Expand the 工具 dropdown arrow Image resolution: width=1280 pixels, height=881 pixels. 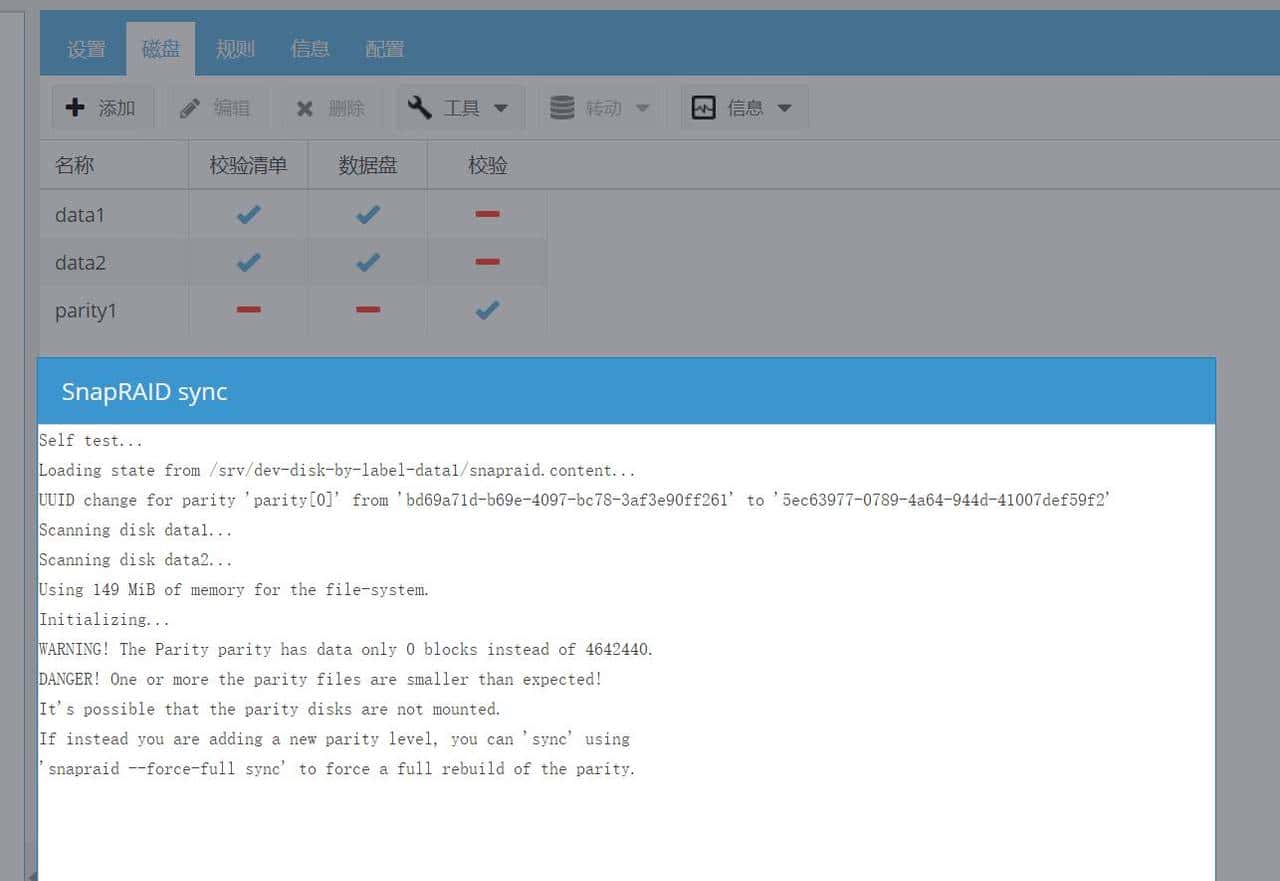(501, 108)
